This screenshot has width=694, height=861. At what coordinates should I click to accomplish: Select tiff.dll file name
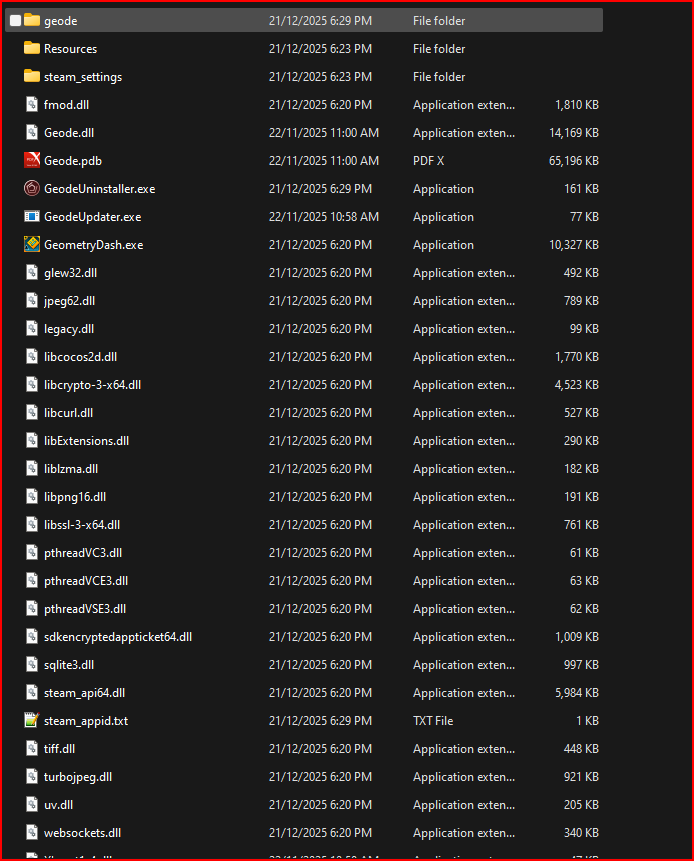tap(59, 749)
